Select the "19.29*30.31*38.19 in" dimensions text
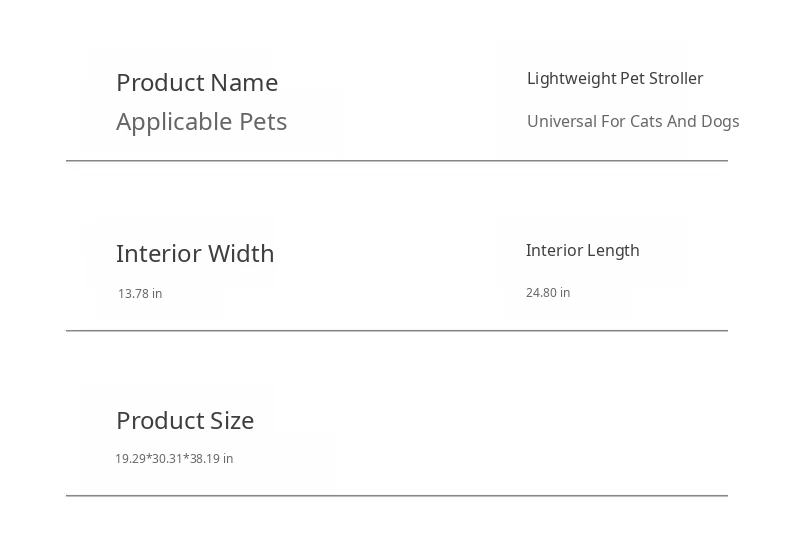 point(174,458)
